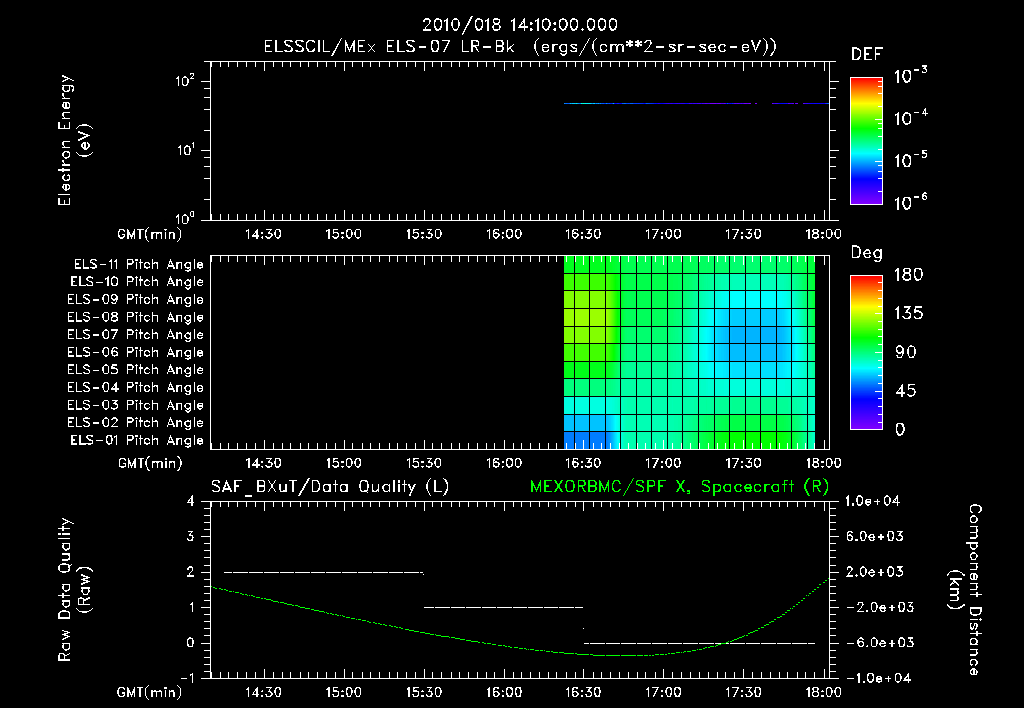Click the 0 value on Deg scale

[x=900, y=429]
